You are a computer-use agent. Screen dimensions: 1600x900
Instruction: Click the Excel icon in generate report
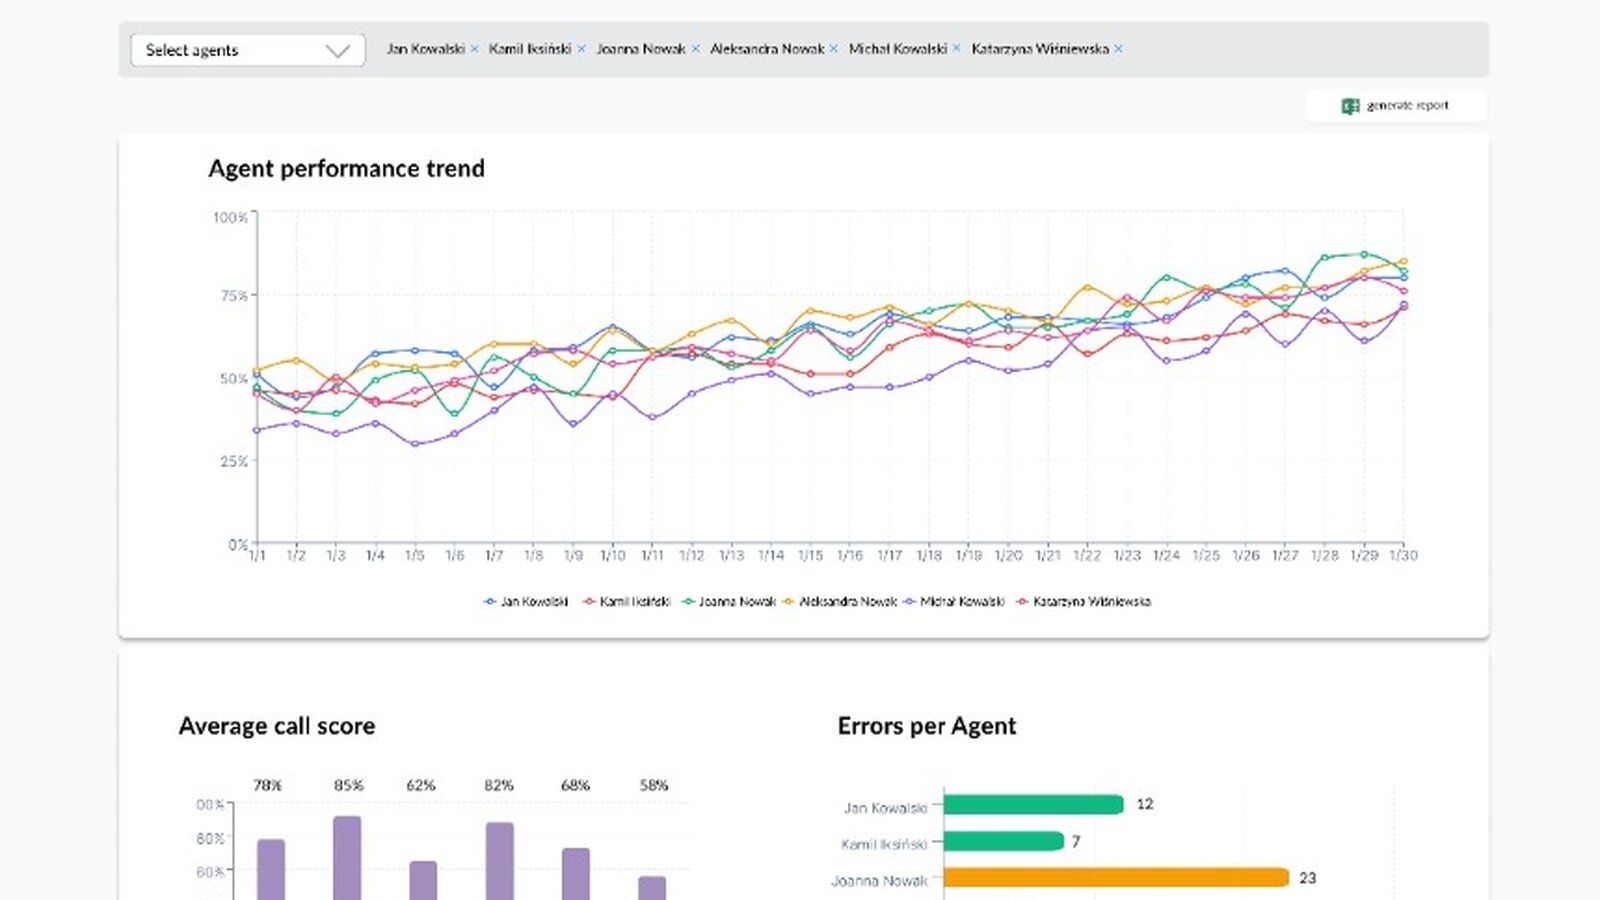point(1350,106)
